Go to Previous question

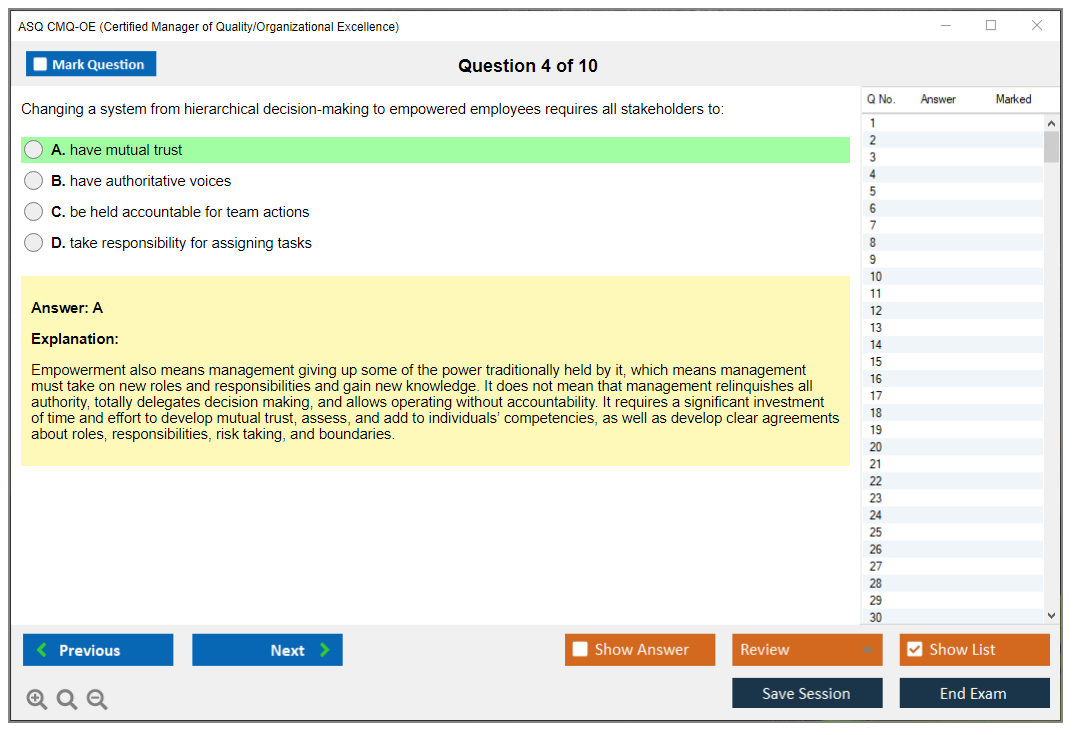(x=98, y=650)
